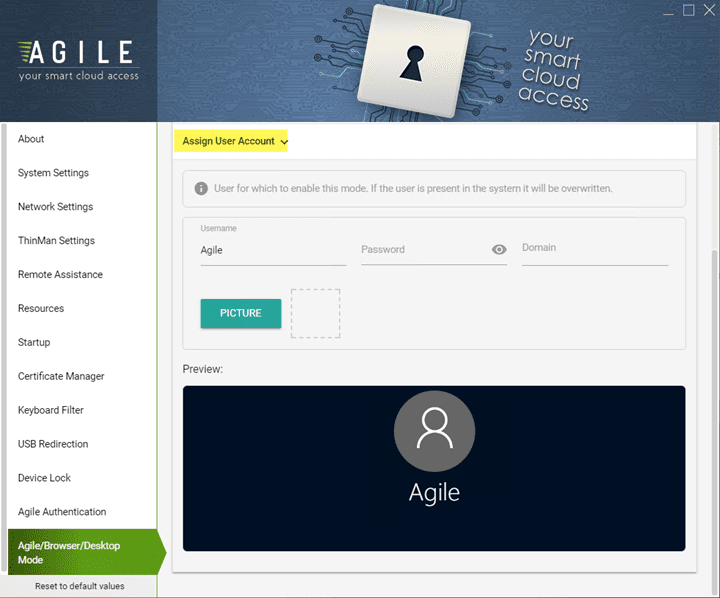Click the PICTURE button
720x598 pixels.
coord(241,313)
